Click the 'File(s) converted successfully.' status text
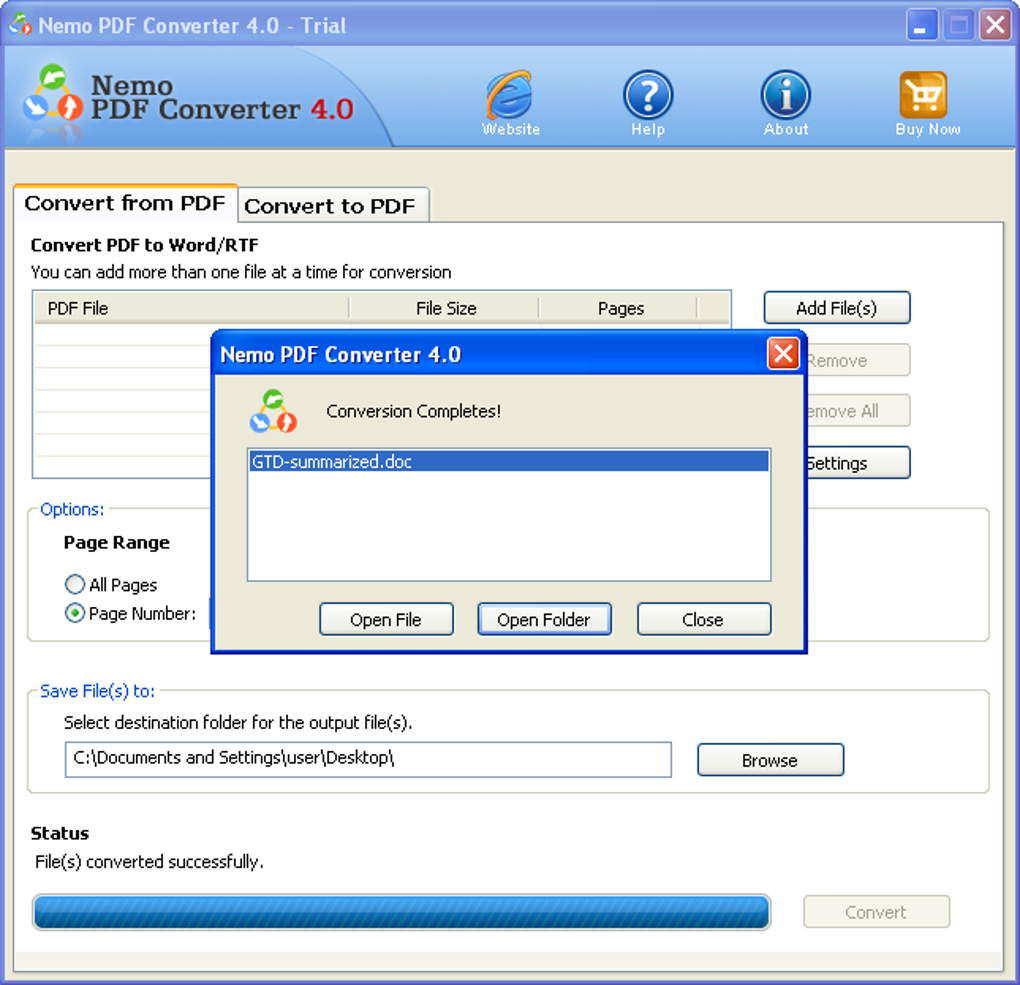The height and width of the screenshot is (985, 1020). (x=150, y=861)
